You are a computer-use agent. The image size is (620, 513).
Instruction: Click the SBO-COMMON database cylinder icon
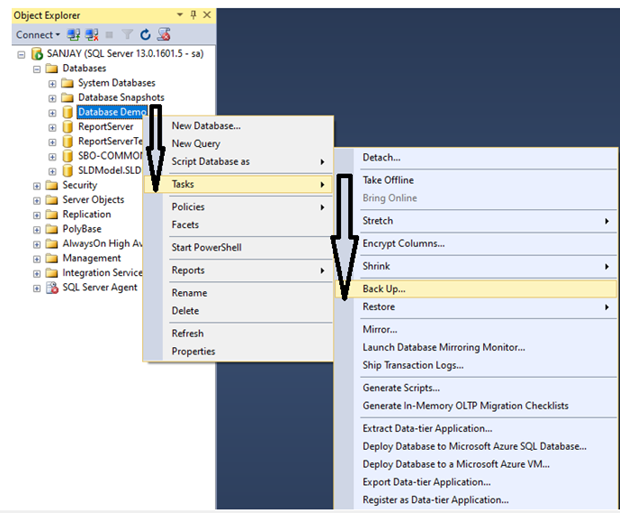(x=68, y=156)
